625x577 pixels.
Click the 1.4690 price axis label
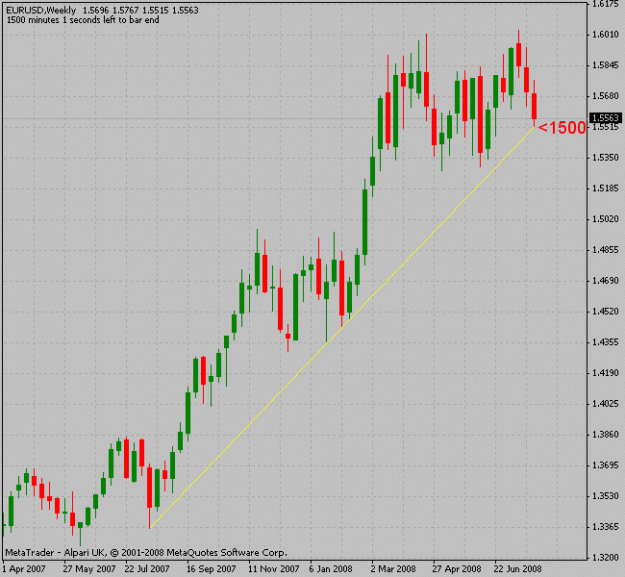click(605, 281)
